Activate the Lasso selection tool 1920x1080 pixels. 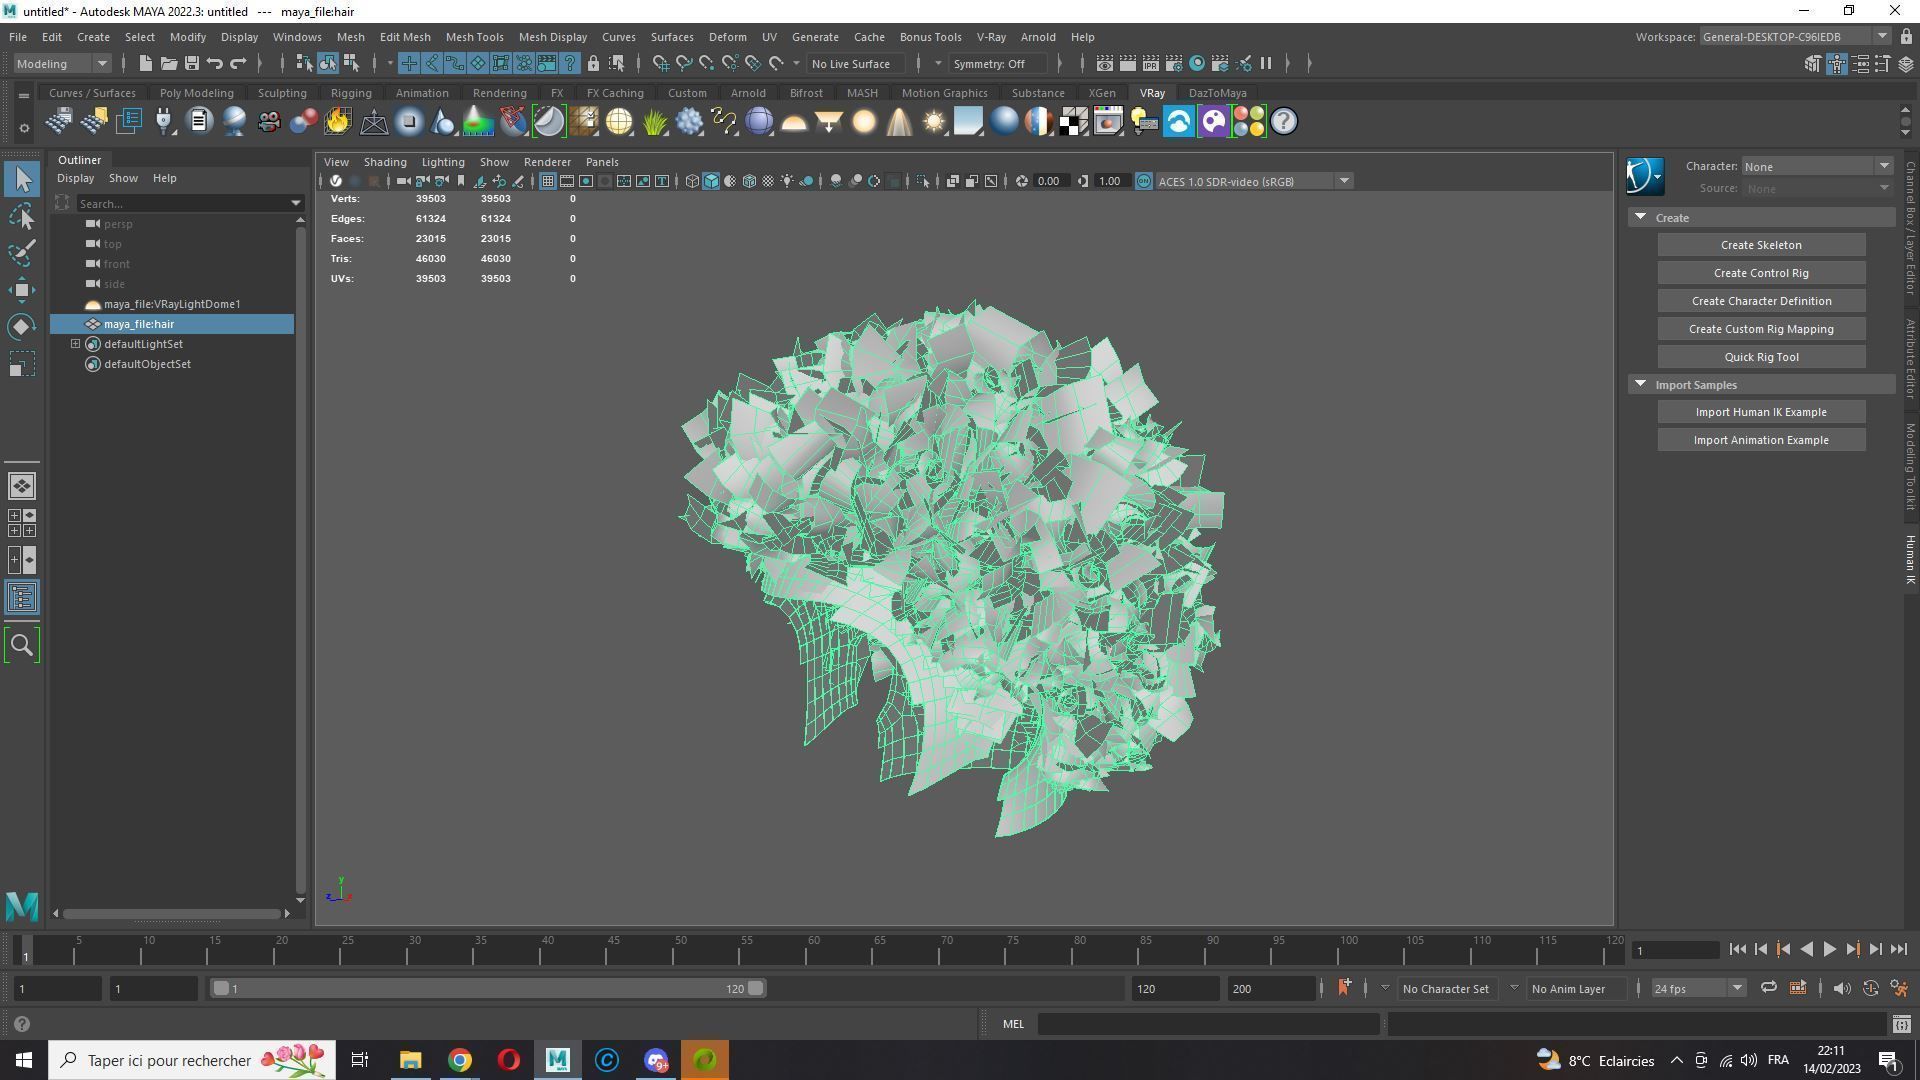coord(21,216)
